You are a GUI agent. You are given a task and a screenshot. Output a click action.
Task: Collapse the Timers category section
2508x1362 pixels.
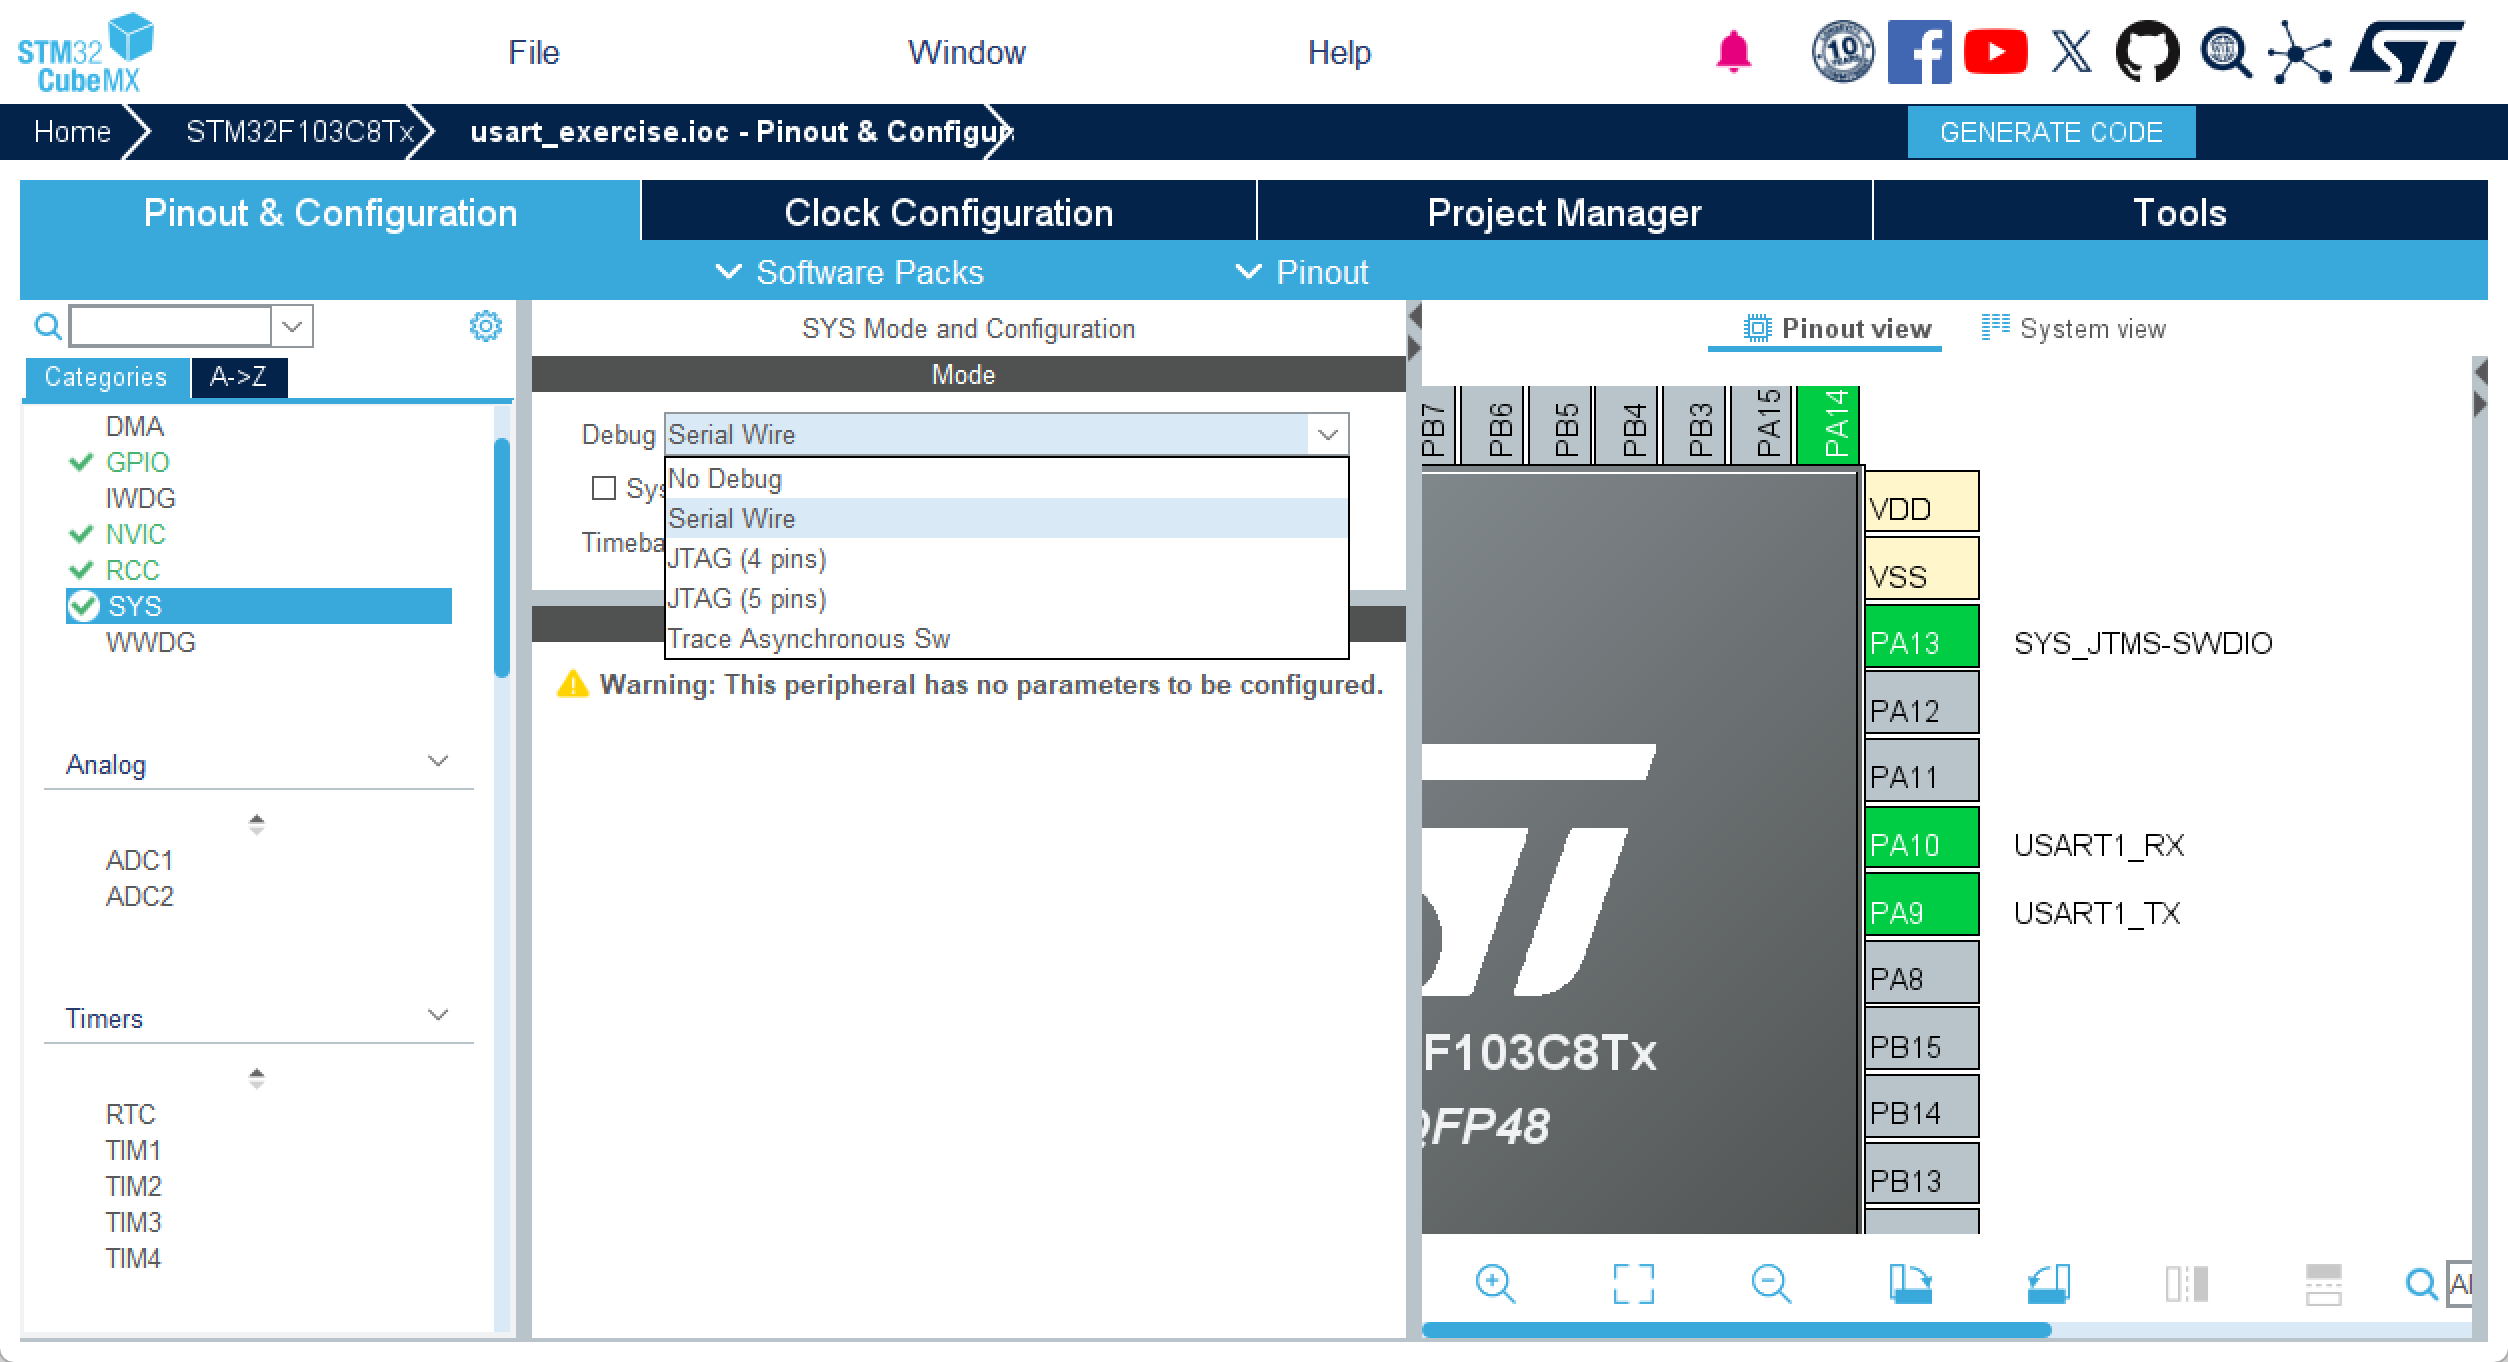(x=437, y=1016)
